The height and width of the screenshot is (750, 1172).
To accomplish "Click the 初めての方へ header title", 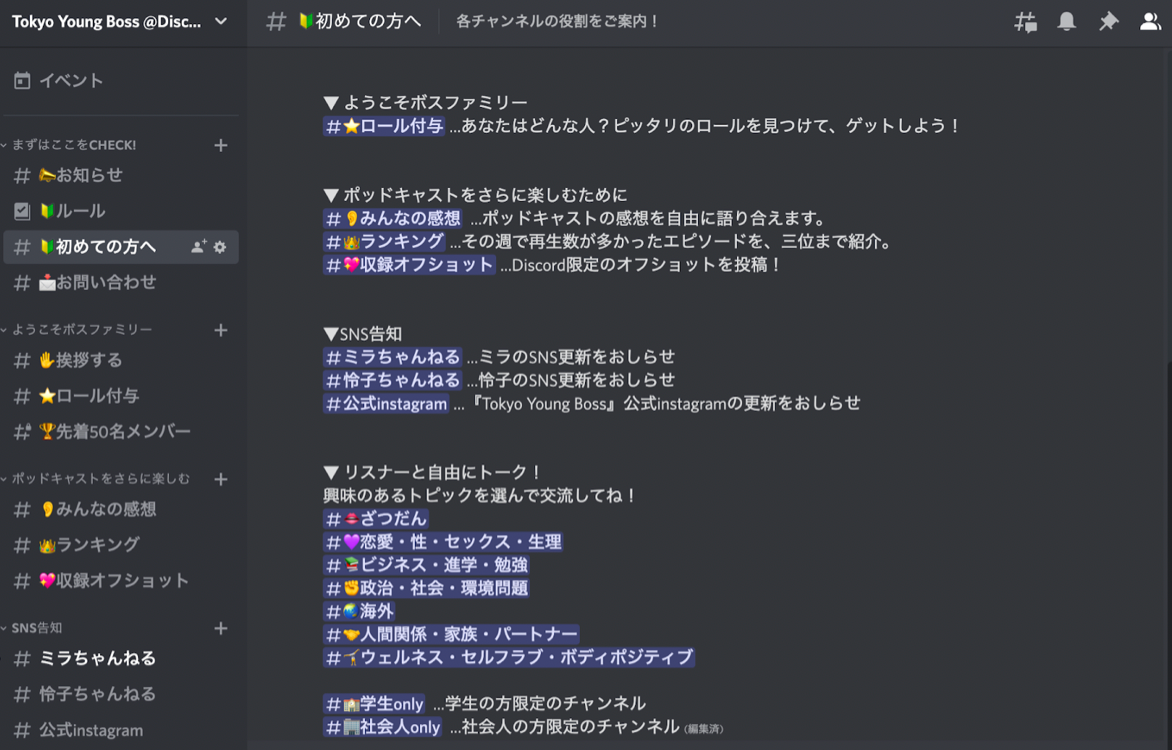I will point(360,22).
